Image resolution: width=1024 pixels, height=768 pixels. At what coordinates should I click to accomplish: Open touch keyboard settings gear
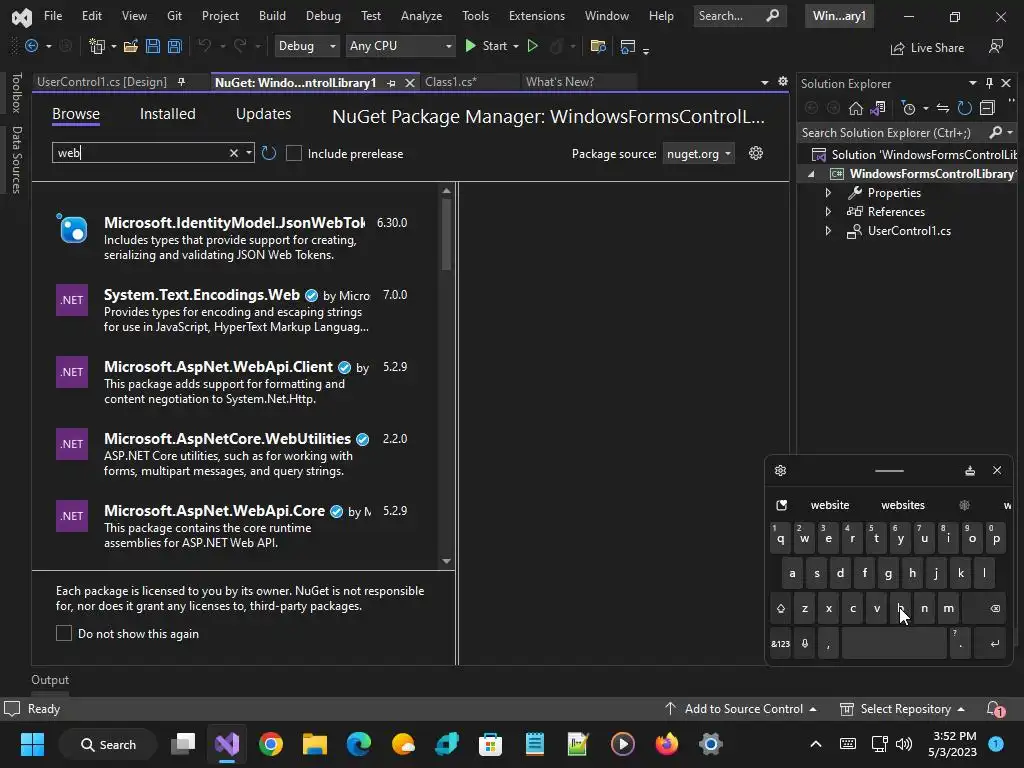pyautogui.click(x=780, y=470)
